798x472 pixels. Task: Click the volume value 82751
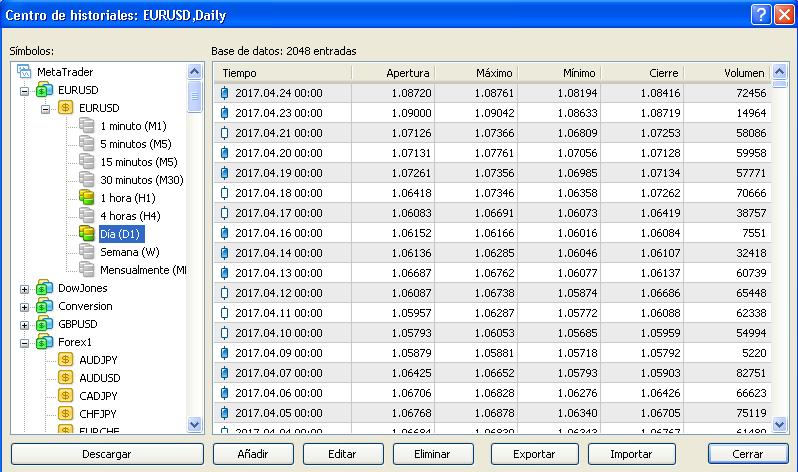[x=751, y=373]
